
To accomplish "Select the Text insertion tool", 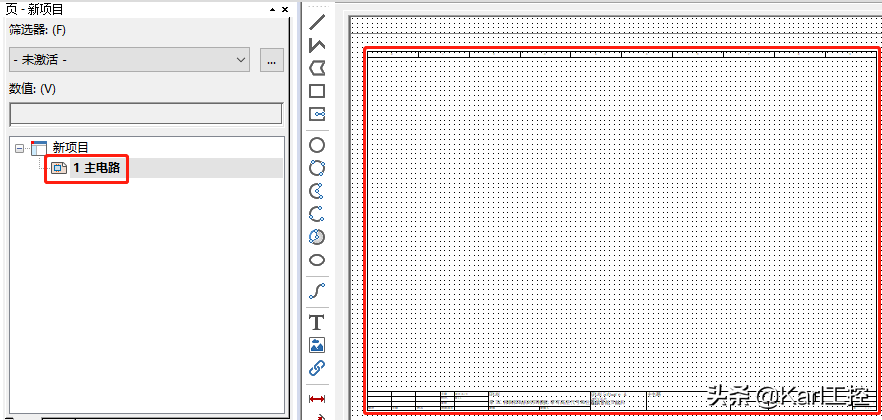I will [x=317, y=322].
